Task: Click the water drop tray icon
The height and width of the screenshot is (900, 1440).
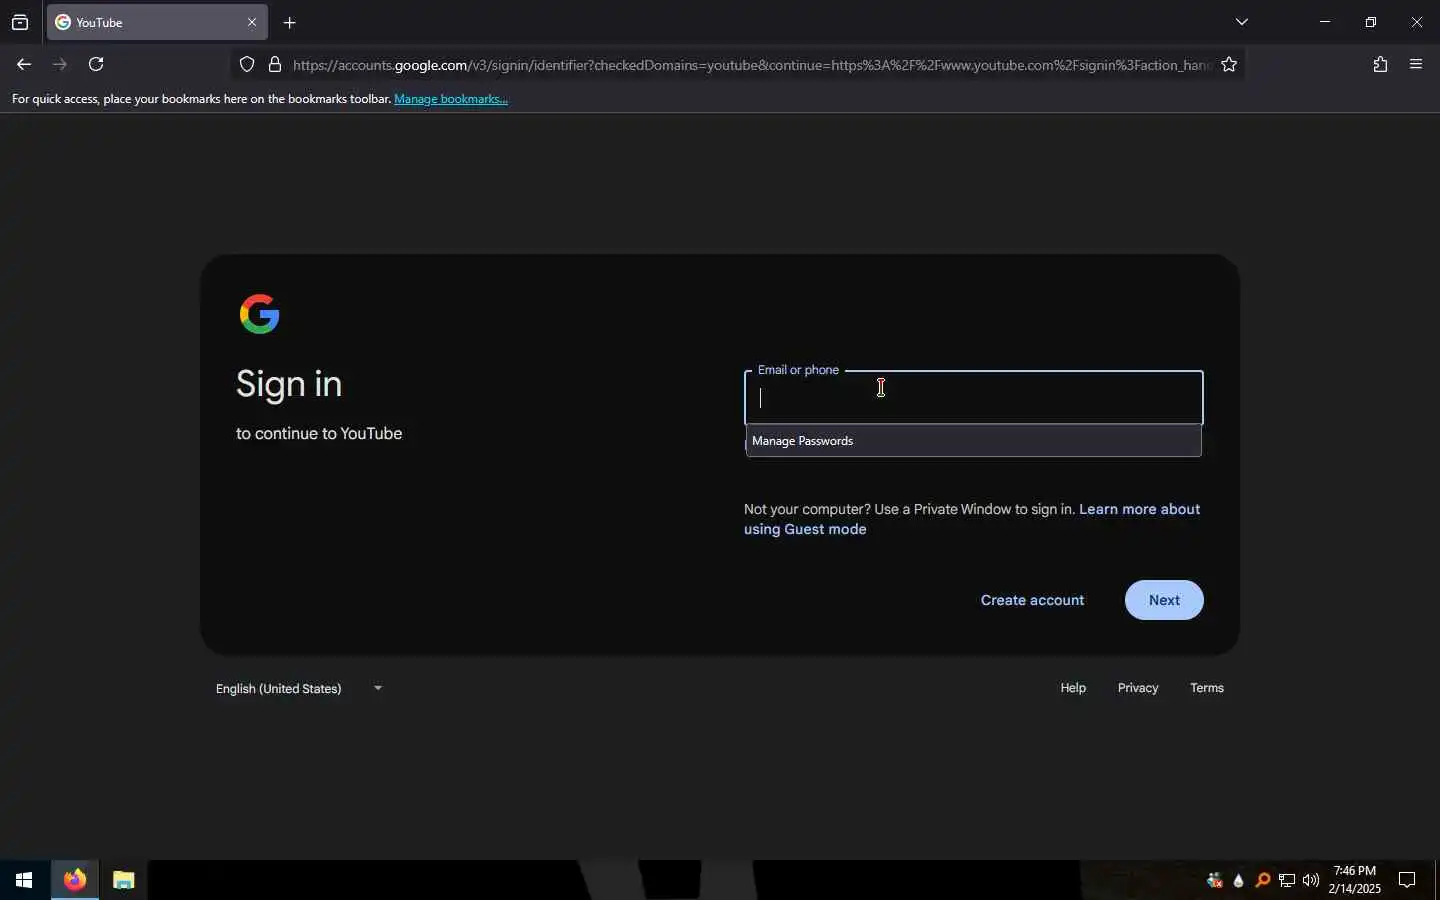Action: point(1239,880)
